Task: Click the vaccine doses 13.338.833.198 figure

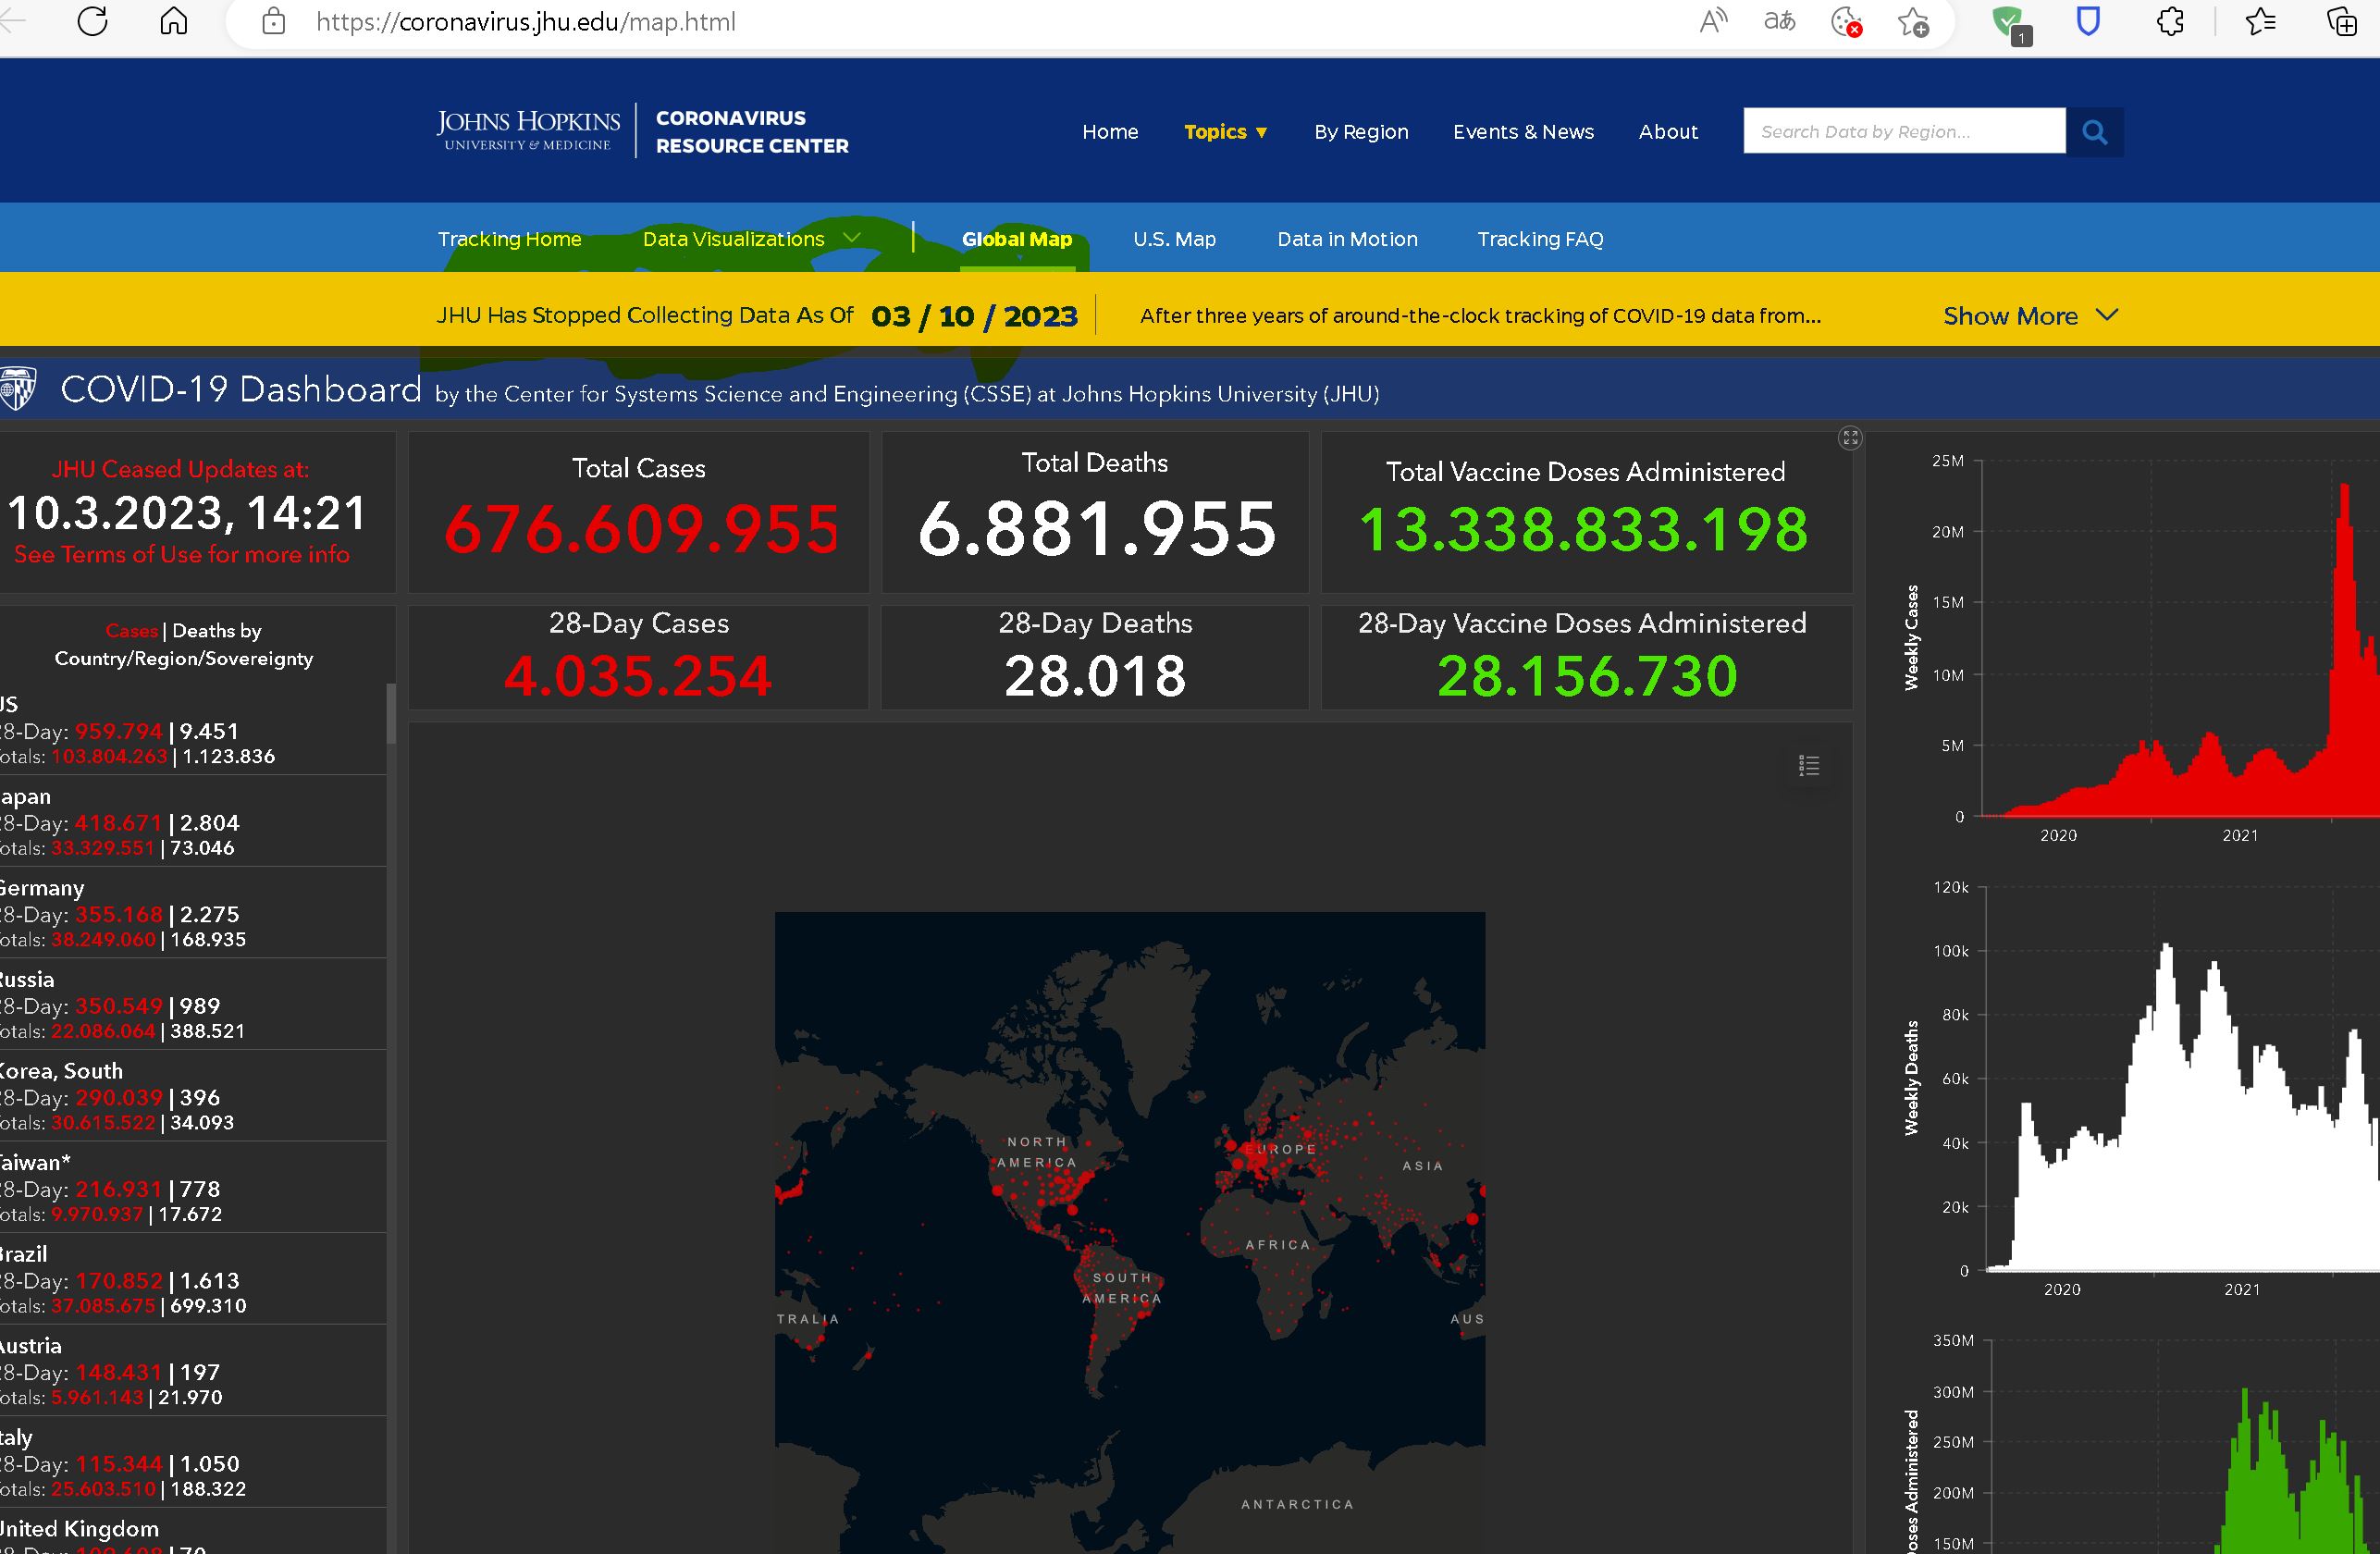Action: point(1584,529)
